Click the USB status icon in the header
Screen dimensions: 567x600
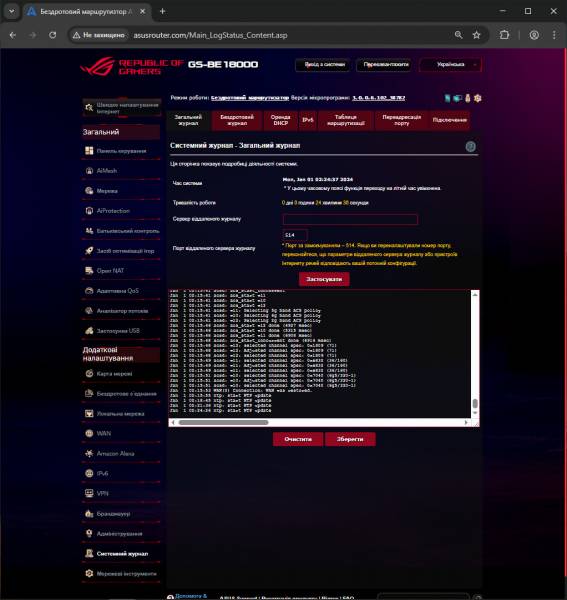pos(468,98)
